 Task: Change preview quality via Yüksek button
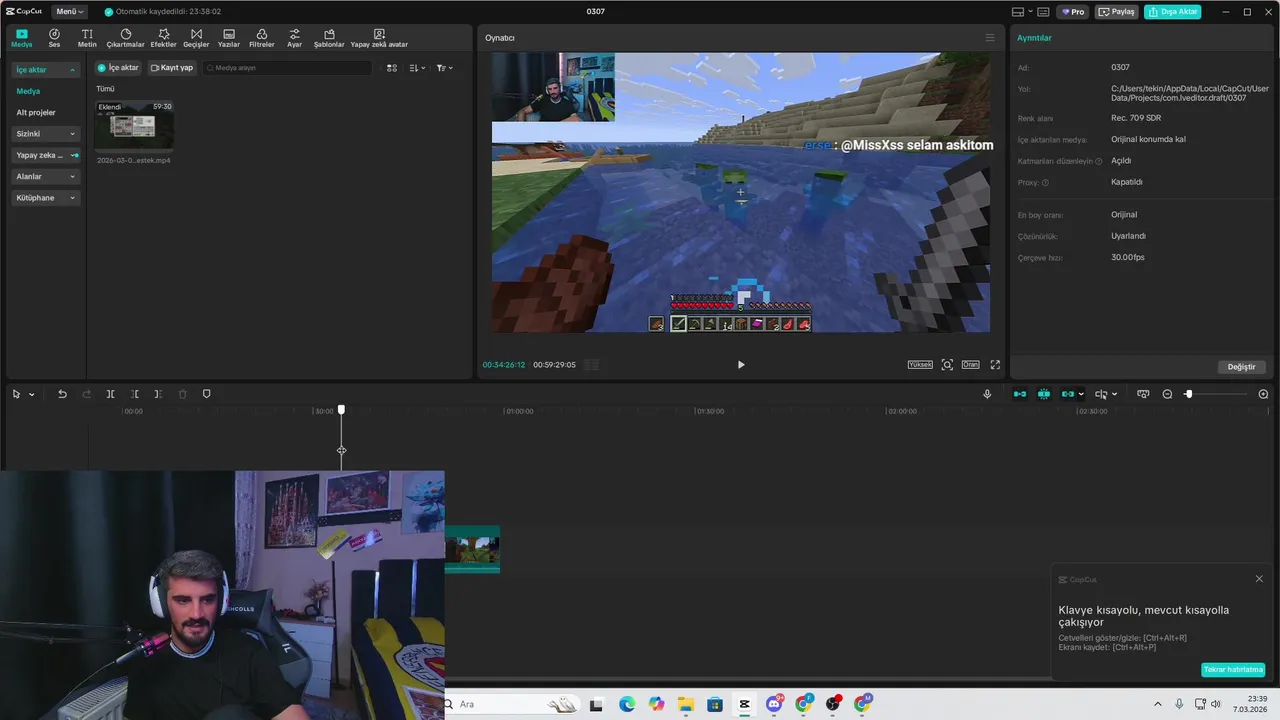(920, 365)
